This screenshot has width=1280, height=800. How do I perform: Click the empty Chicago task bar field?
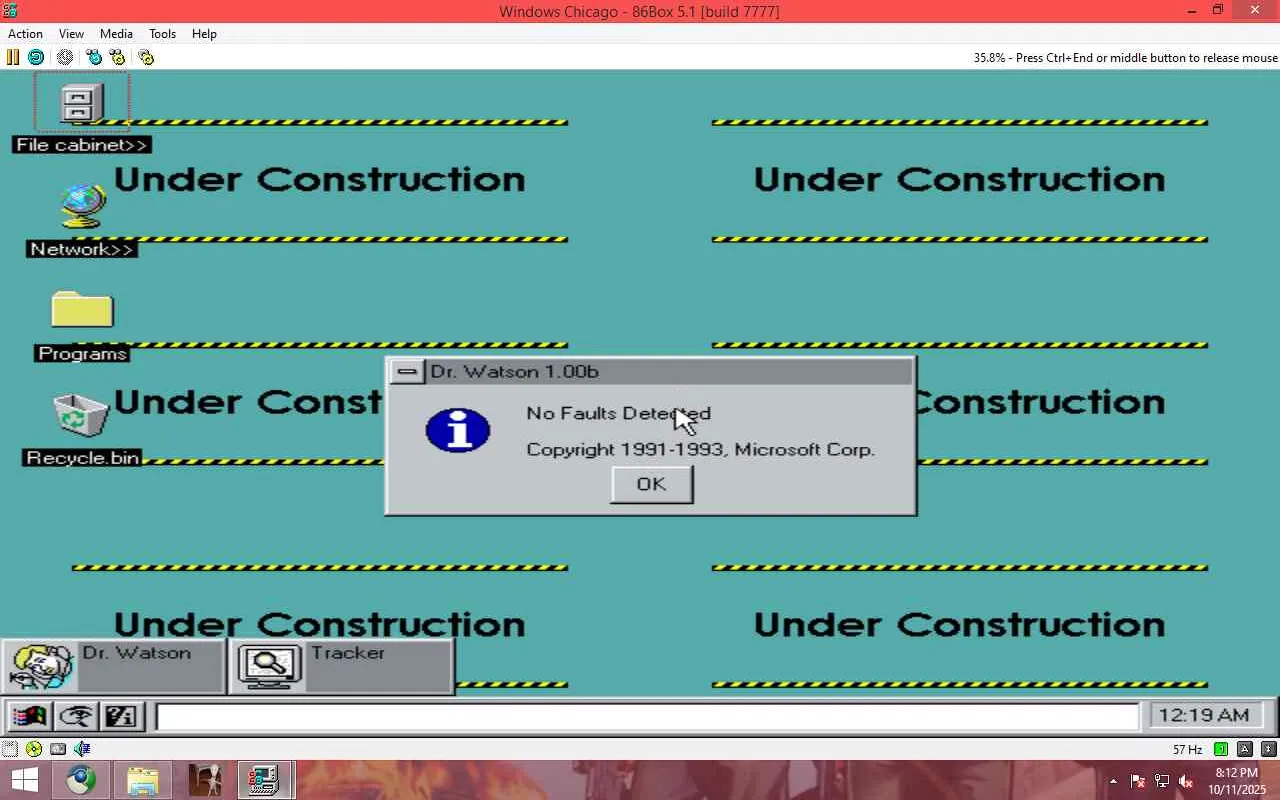tap(647, 717)
